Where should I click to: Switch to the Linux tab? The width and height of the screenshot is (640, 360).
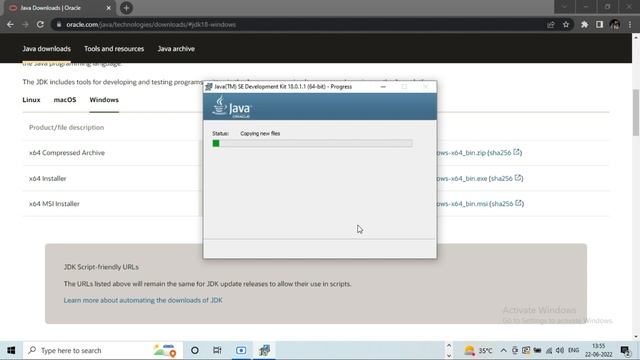[31, 100]
